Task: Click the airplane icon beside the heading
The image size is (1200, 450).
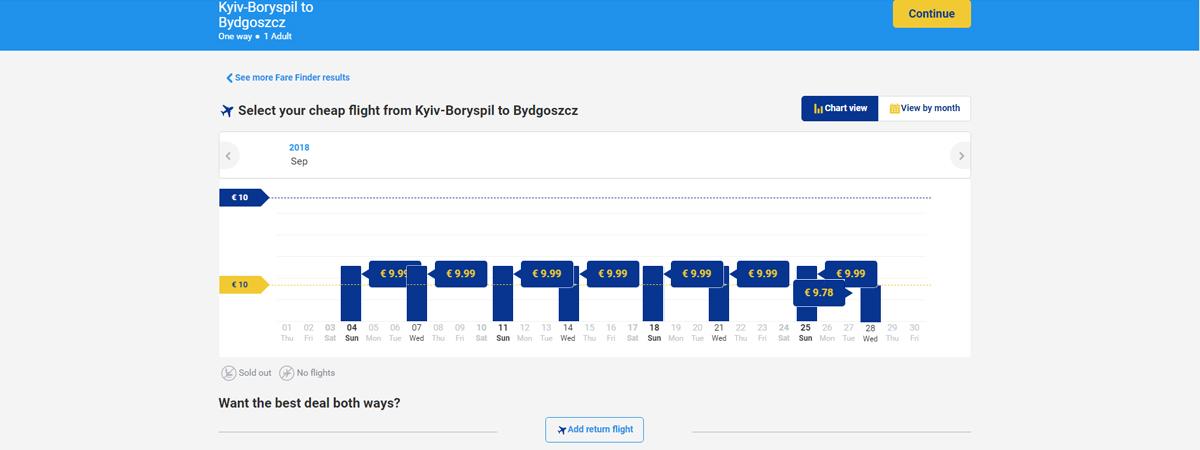Action: [226, 110]
